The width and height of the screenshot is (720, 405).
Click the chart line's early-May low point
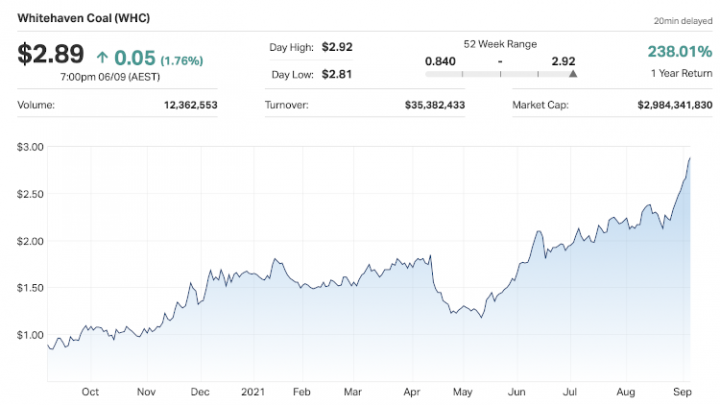(x=481, y=317)
